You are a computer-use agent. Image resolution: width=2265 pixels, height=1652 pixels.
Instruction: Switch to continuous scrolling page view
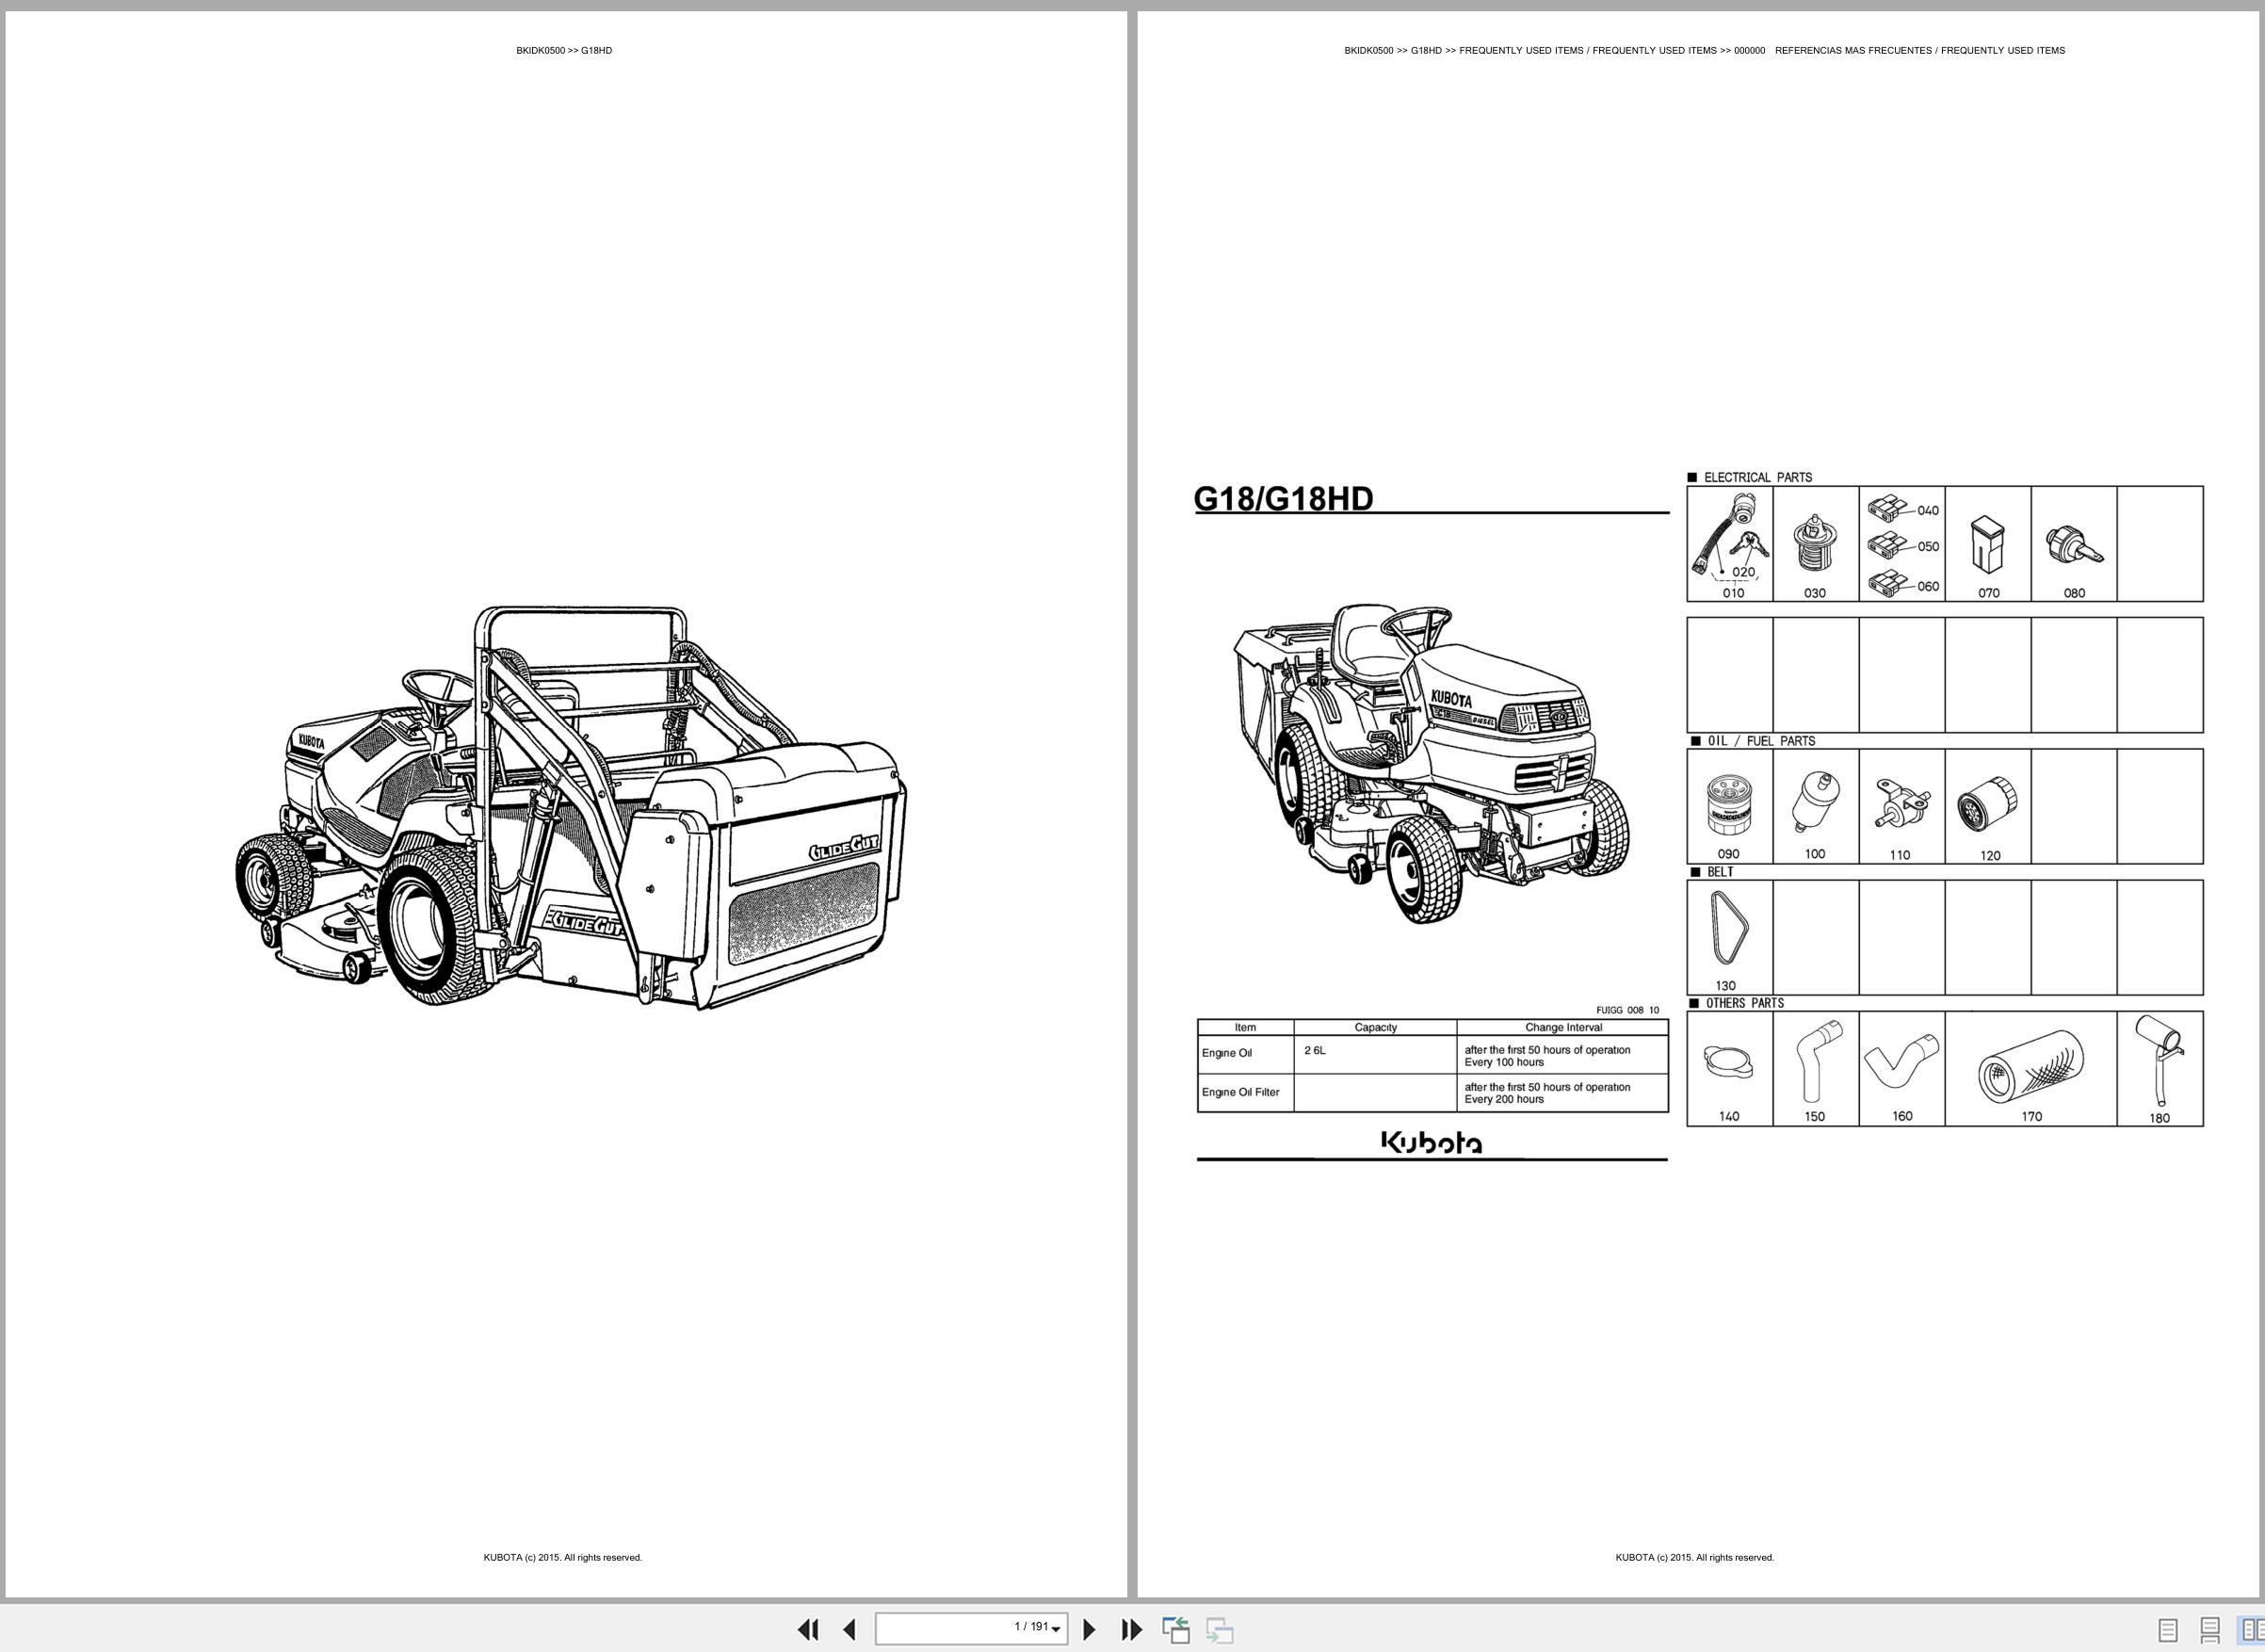[x=2210, y=1631]
